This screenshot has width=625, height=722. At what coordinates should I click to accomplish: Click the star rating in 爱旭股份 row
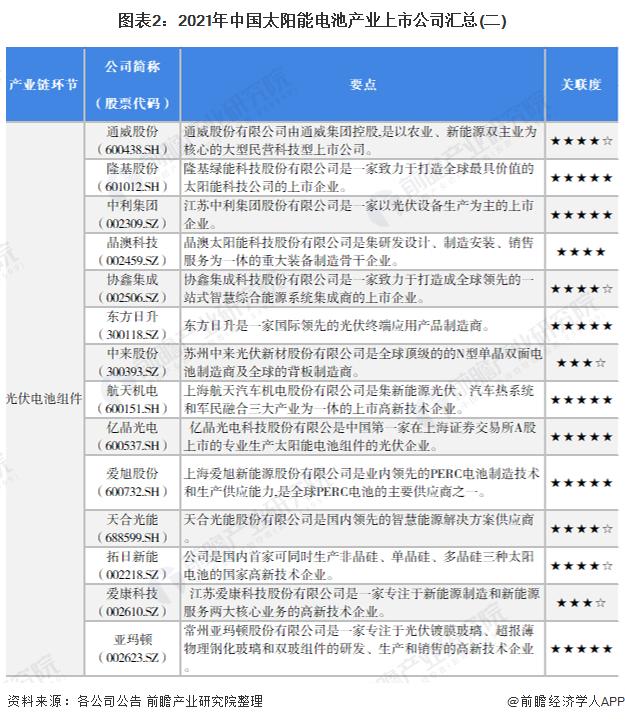click(582, 483)
